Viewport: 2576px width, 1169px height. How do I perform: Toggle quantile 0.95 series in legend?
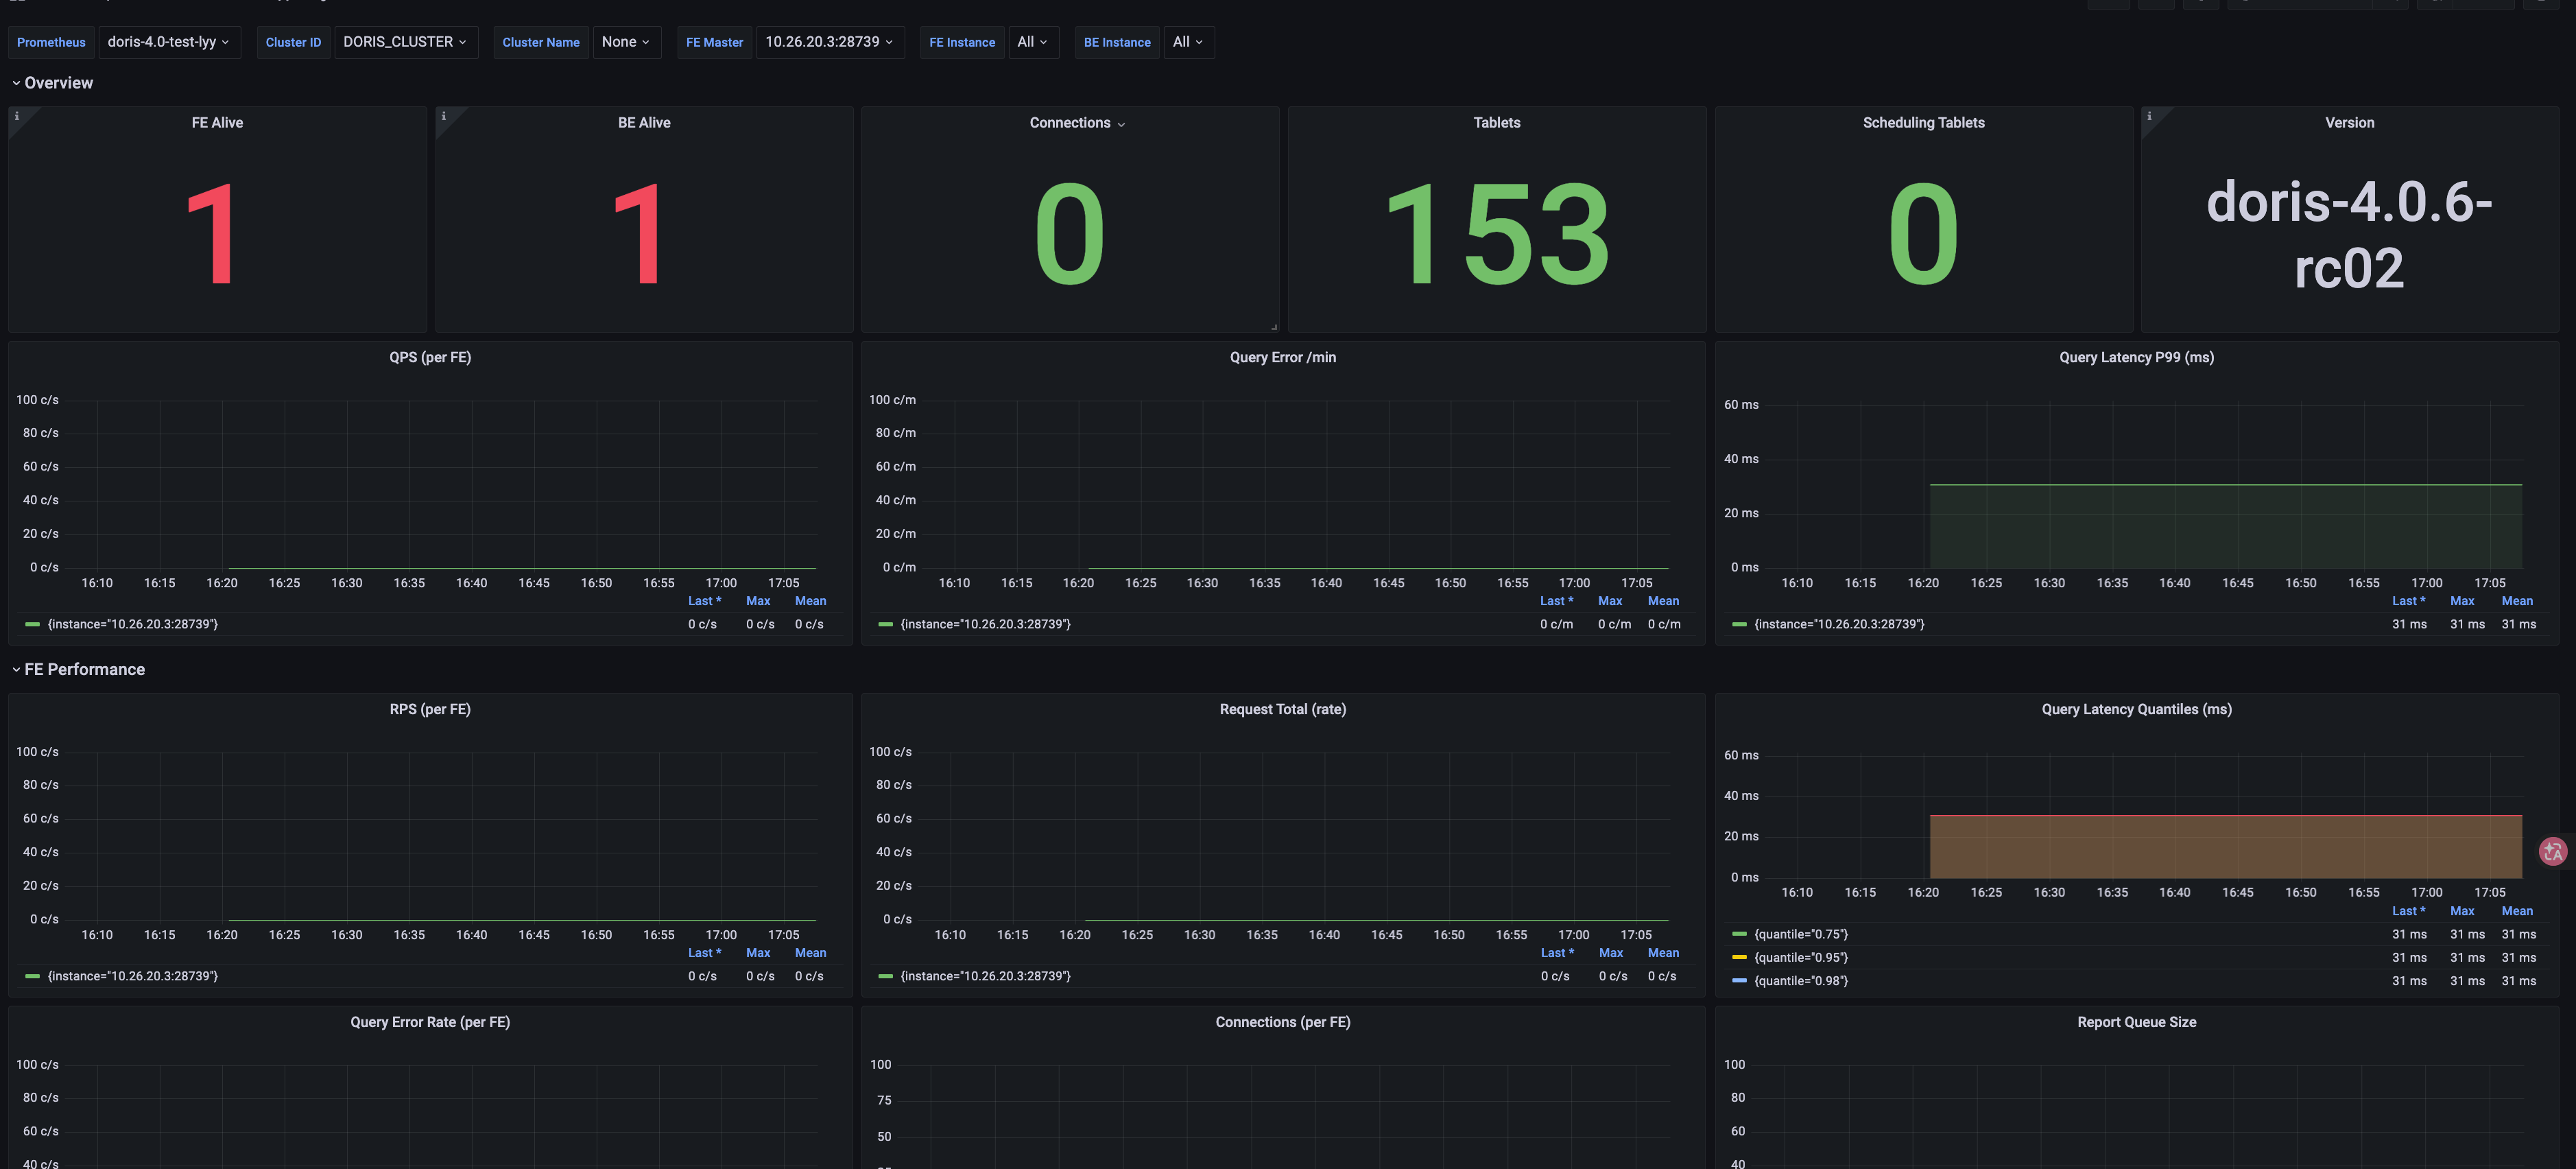[x=1801, y=957]
